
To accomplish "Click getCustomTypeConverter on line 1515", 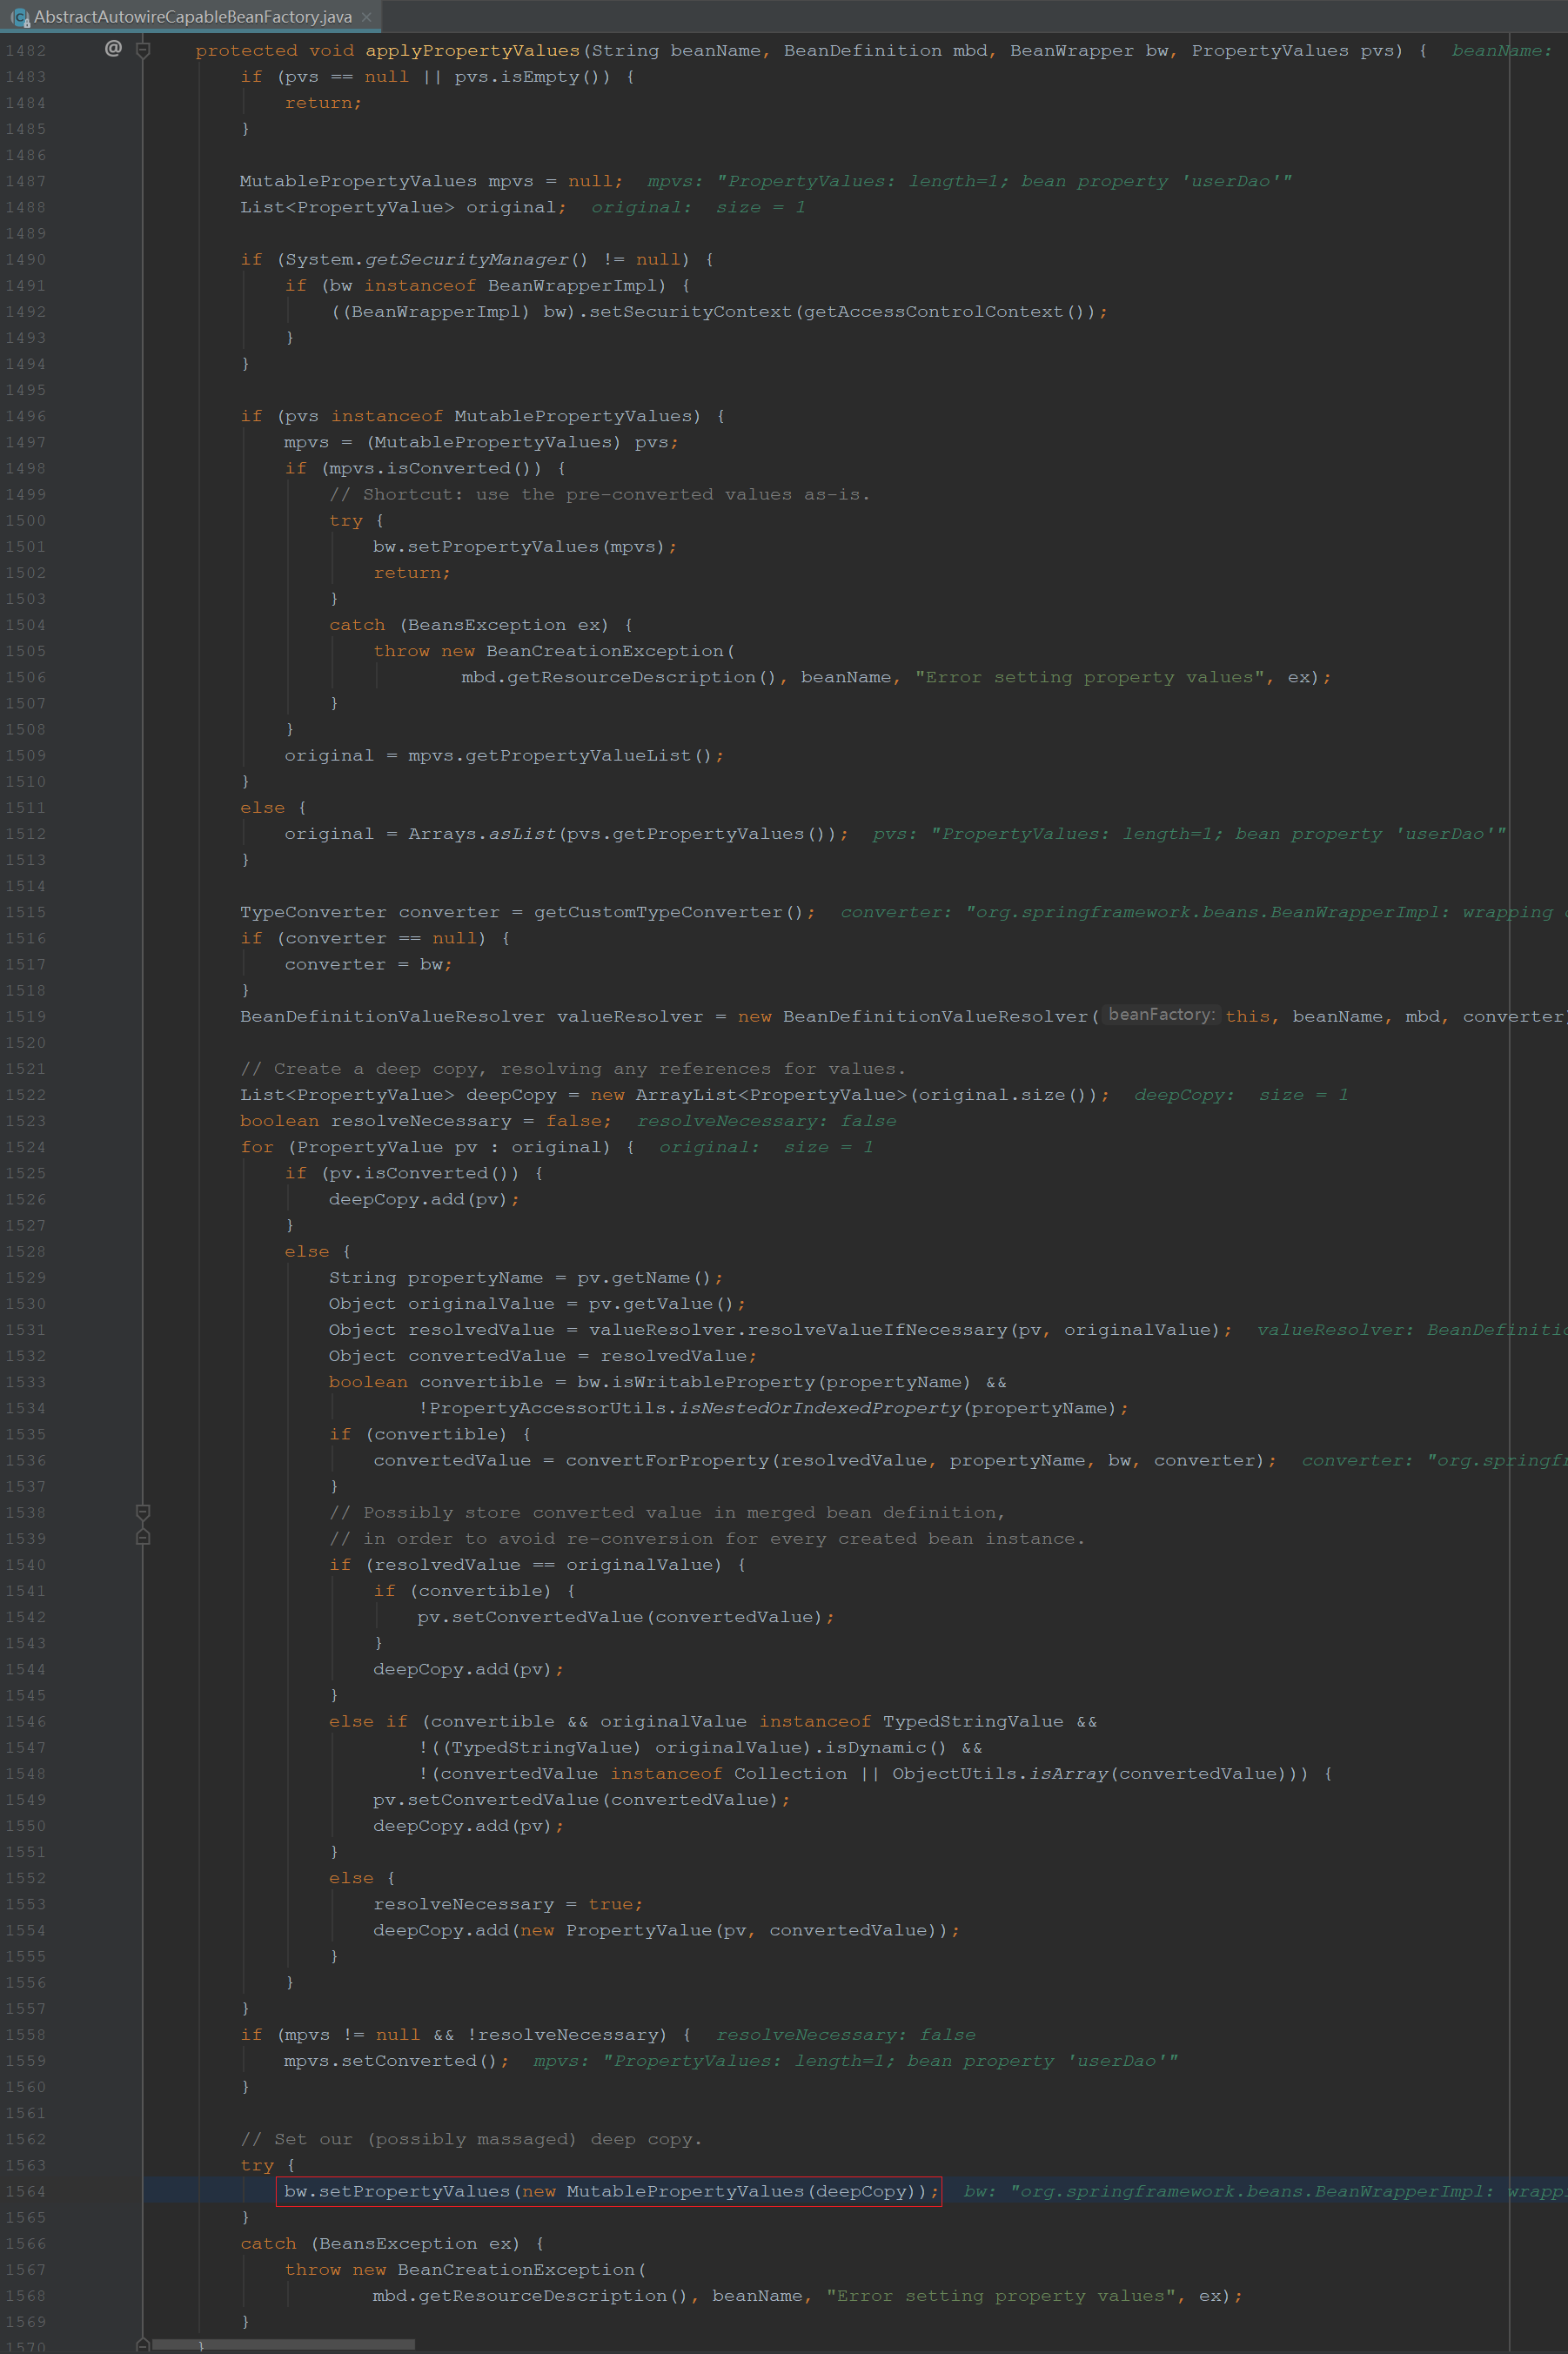I will pyautogui.click(x=658, y=911).
